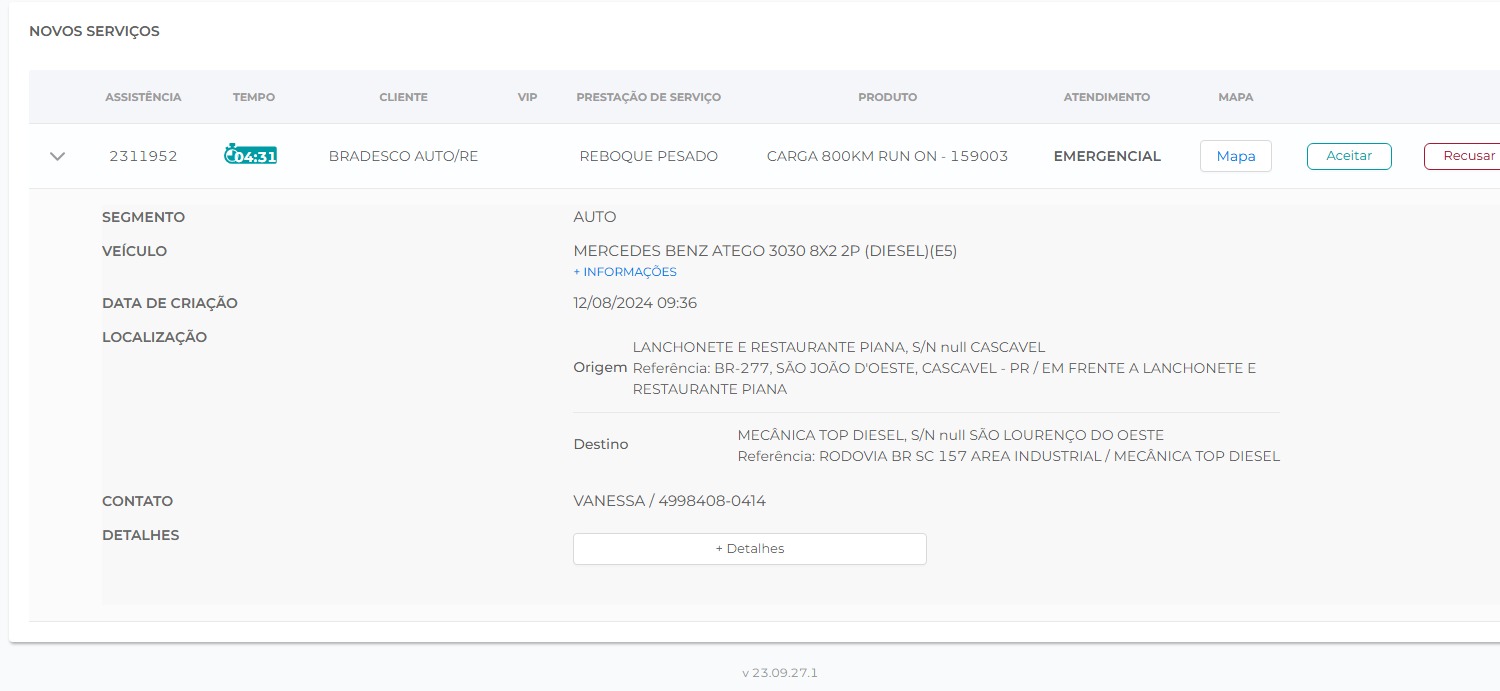The image size is (1500, 691).
Task: Click the SEGMENTO label
Action: coord(143,217)
